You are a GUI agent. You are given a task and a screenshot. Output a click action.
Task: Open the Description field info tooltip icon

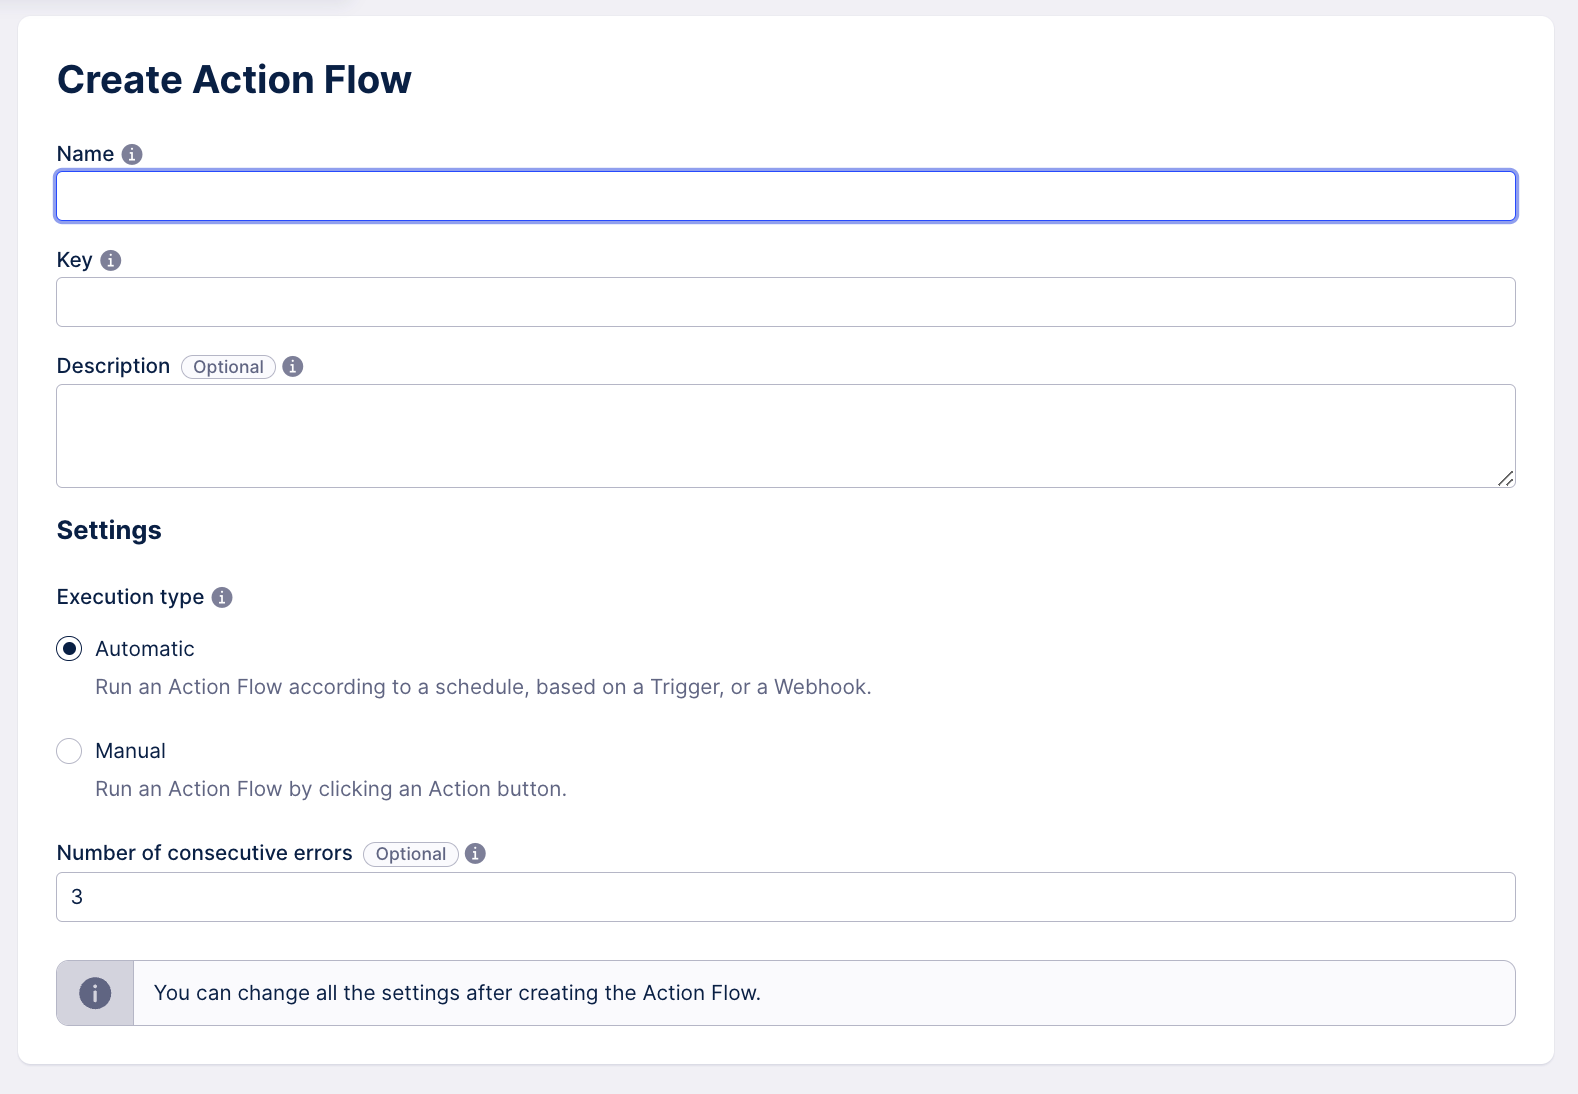point(293,366)
